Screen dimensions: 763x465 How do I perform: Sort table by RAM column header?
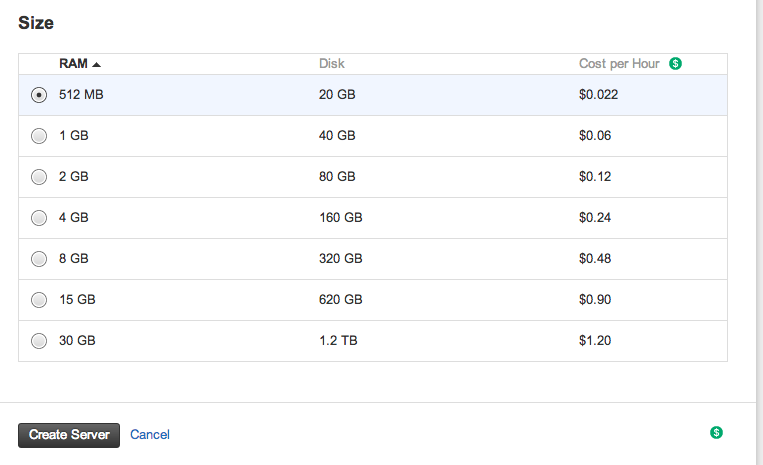(73, 64)
